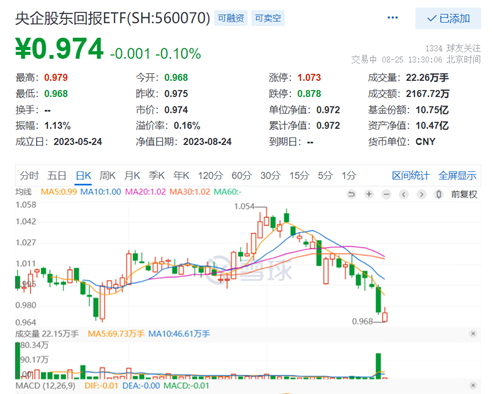Switch to the 120分 interval tab
Screen dimensions: 492x394
tap(210, 175)
